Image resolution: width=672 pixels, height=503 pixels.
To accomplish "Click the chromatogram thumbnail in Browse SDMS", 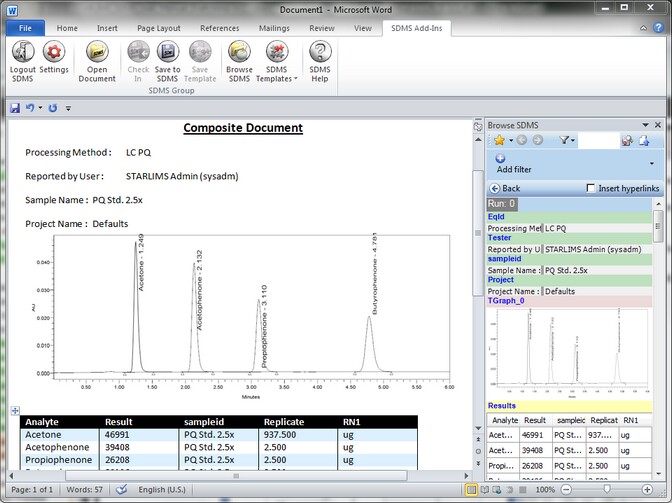I will pos(570,353).
